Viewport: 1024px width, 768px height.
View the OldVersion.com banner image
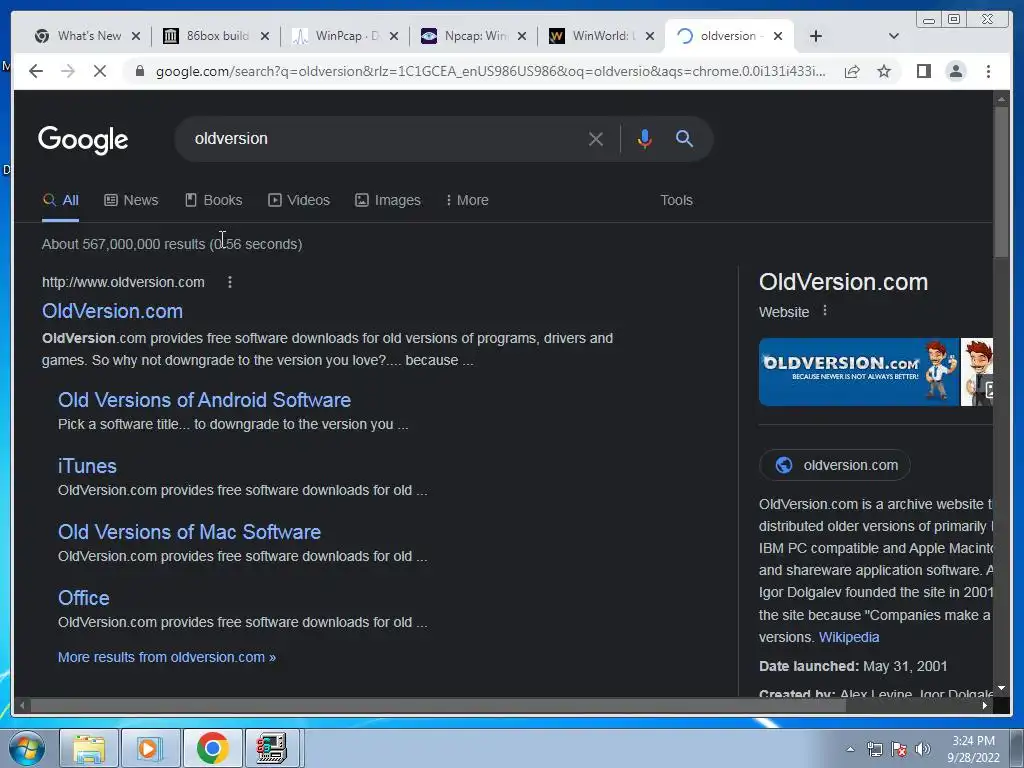click(859, 372)
